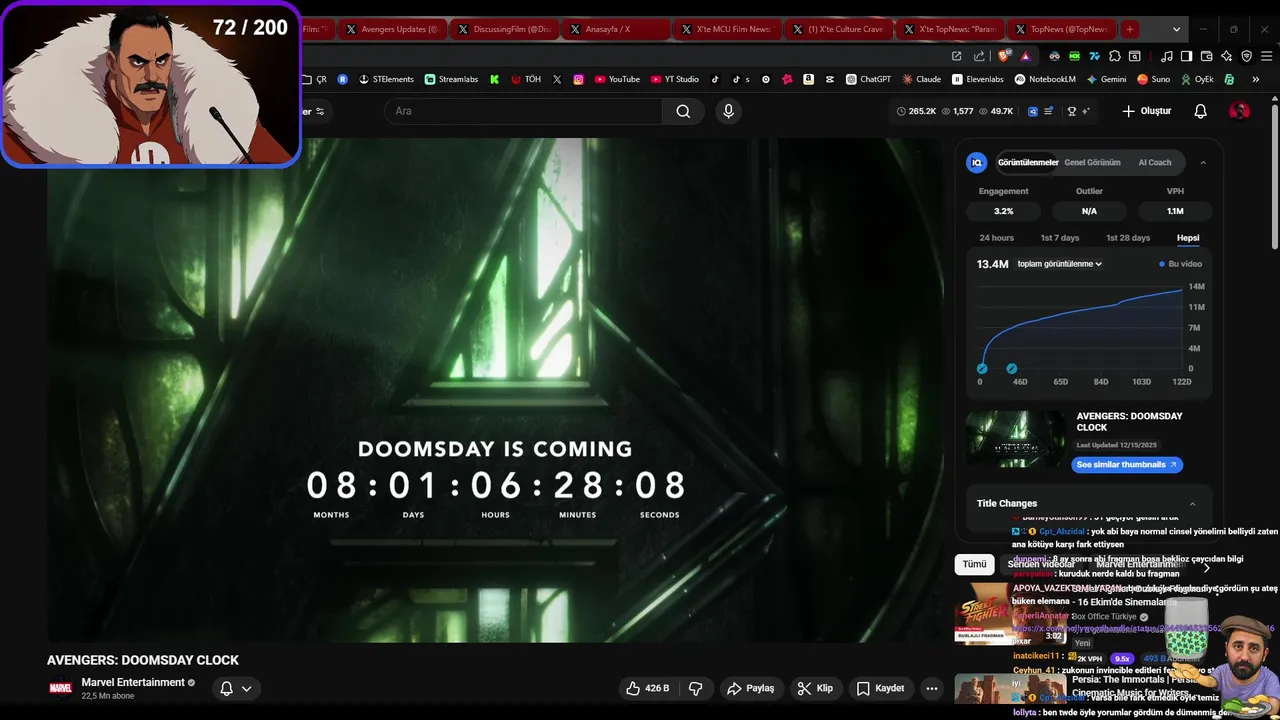
Task: Share the video via Paylaş button
Action: pyautogui.click(x=750, y=688)
